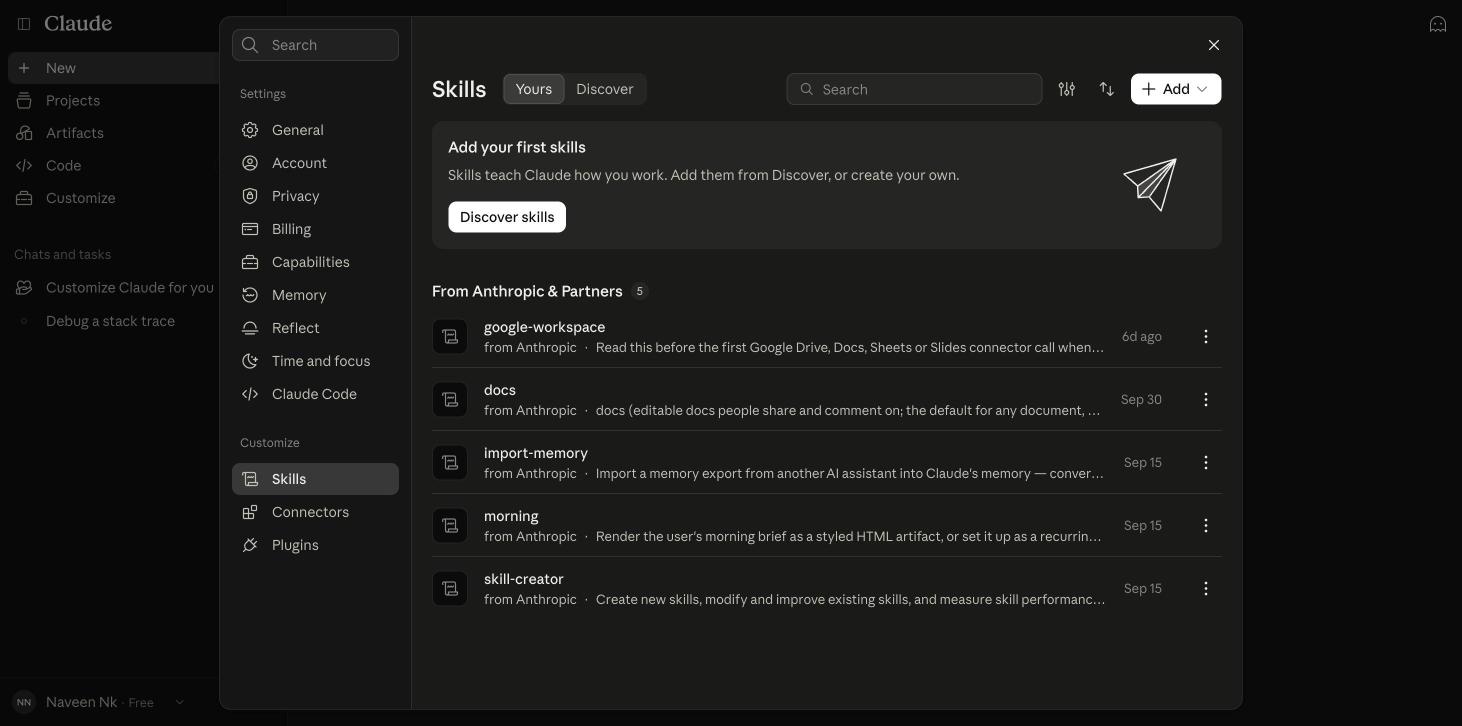Open more options for docs skill
1462x726 pixels.
point(1206,400)
